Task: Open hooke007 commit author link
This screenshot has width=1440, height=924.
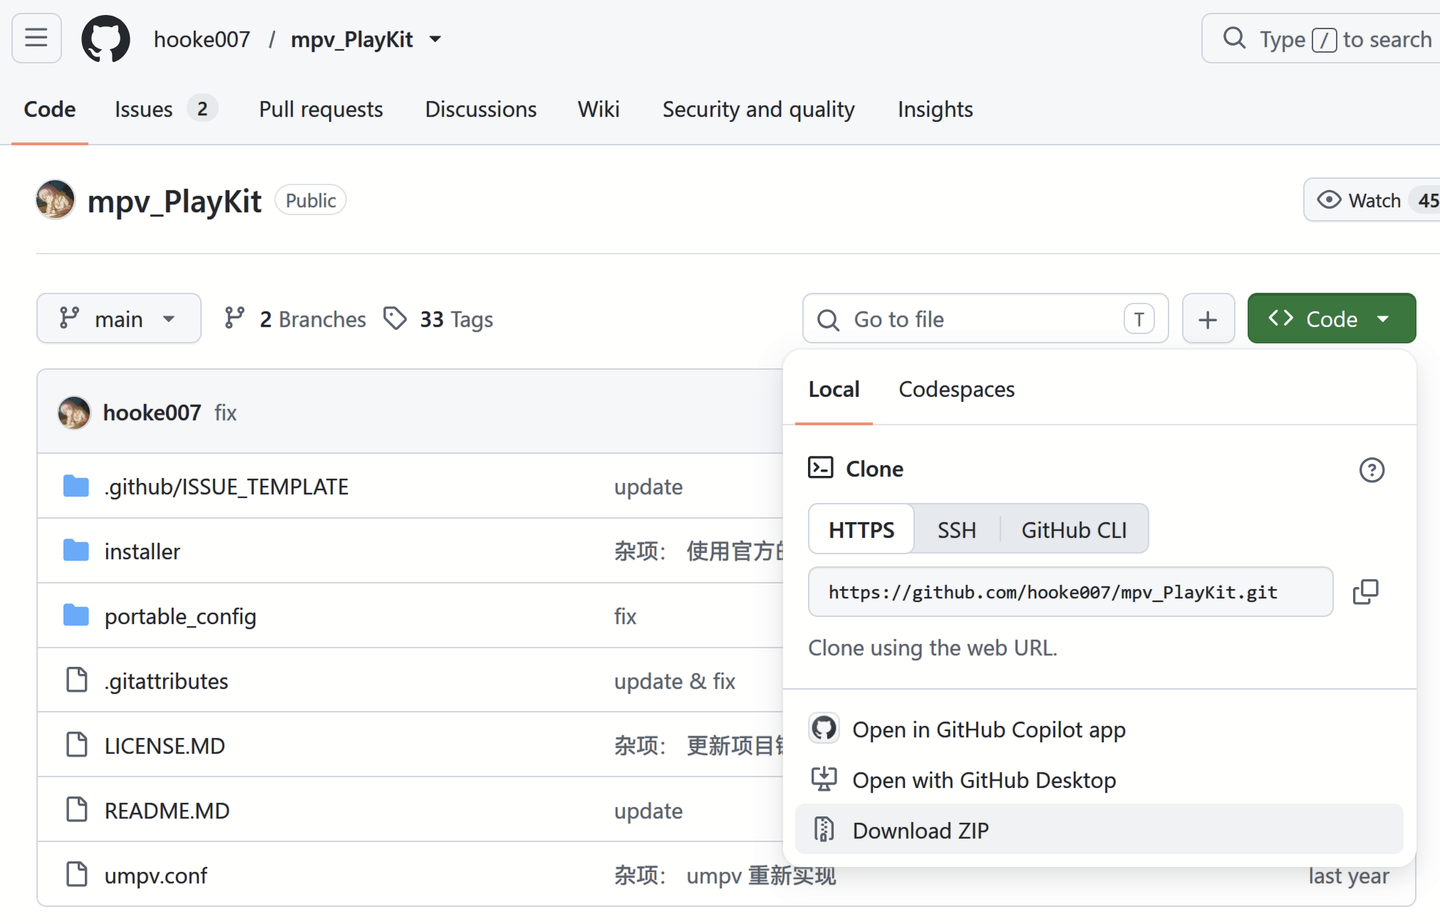Action: point(152,412)
